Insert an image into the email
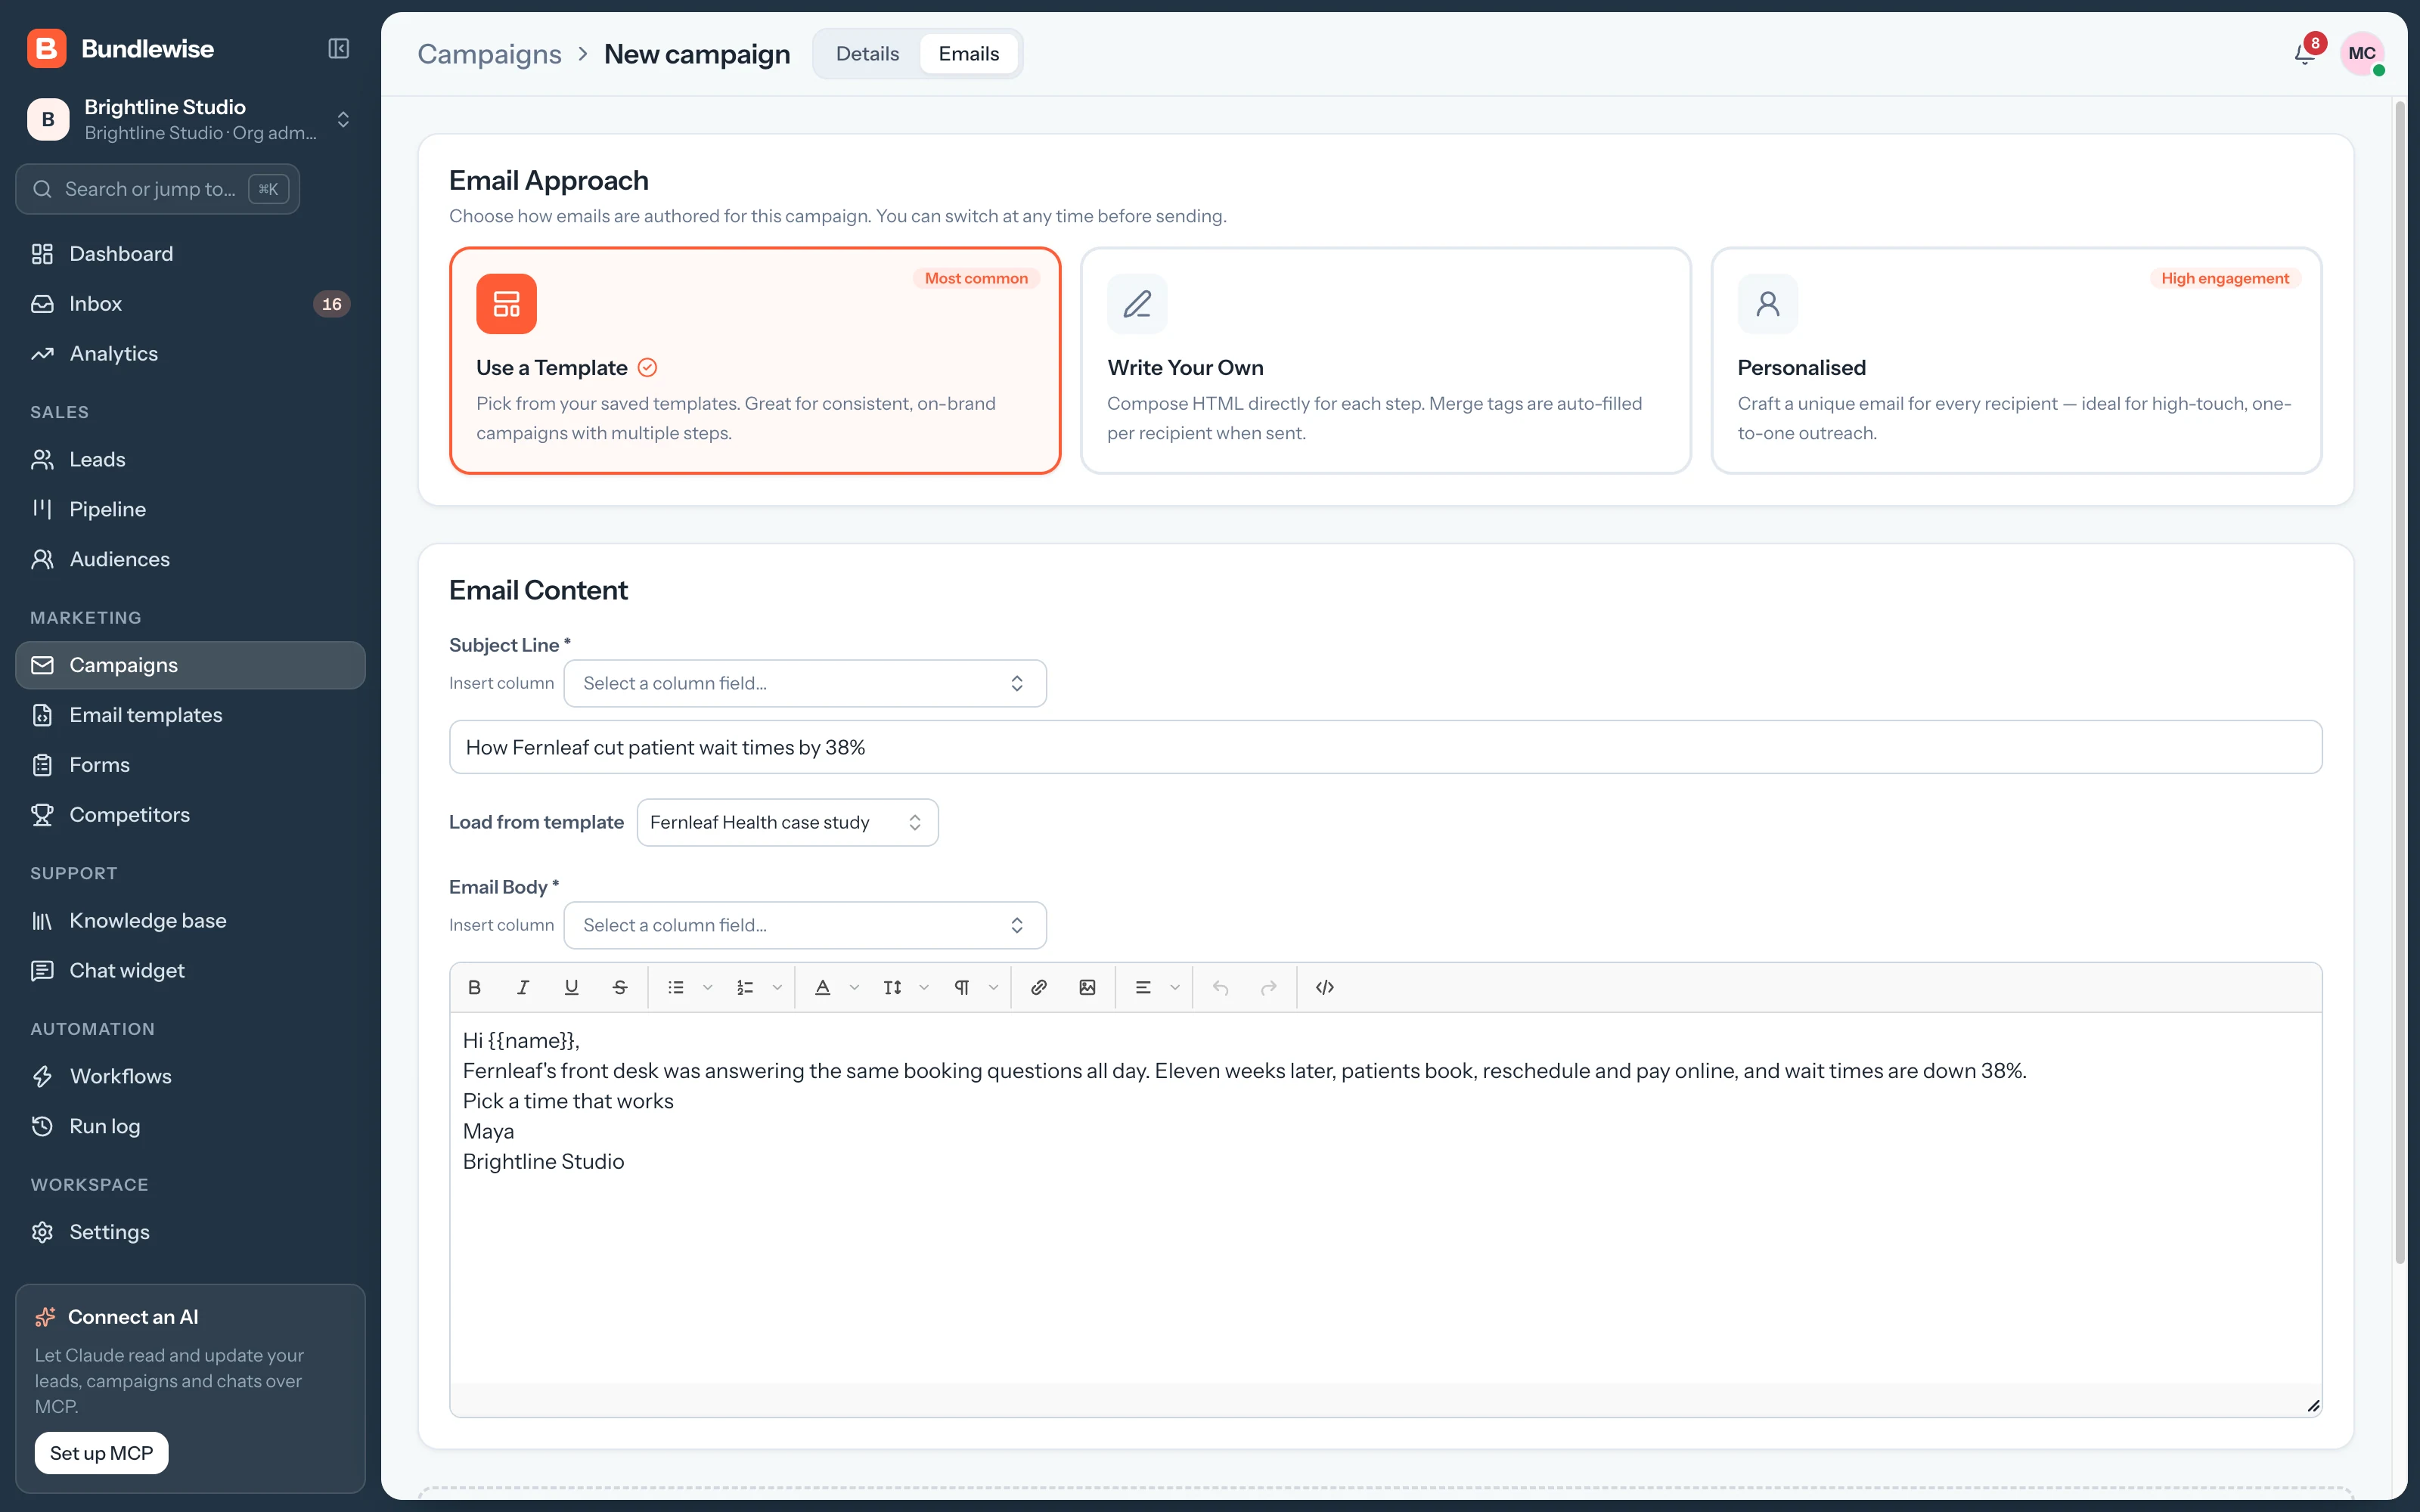This screenshot has height=1512, width=2420. pos(1087,987)
